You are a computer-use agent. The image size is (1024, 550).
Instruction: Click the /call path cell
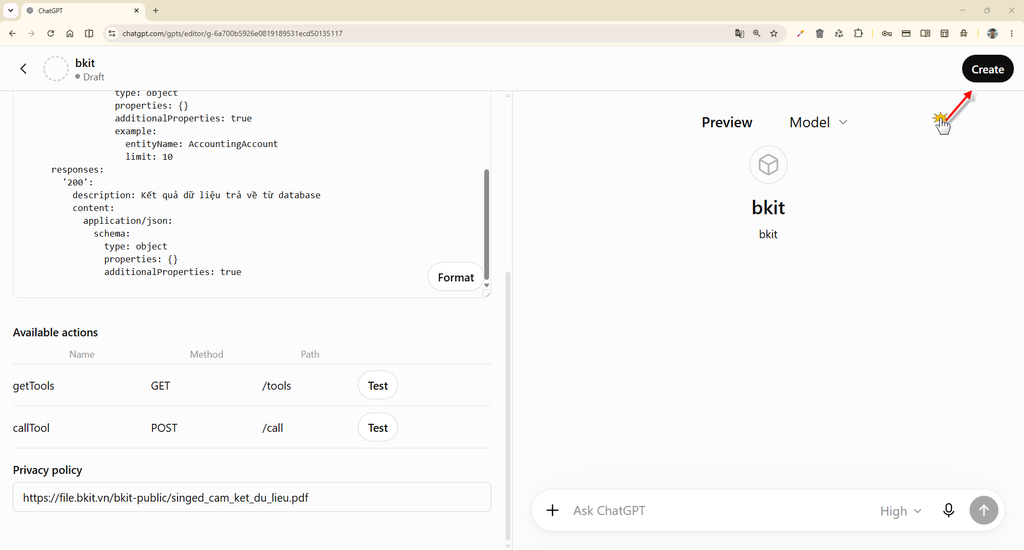[273, 427]
